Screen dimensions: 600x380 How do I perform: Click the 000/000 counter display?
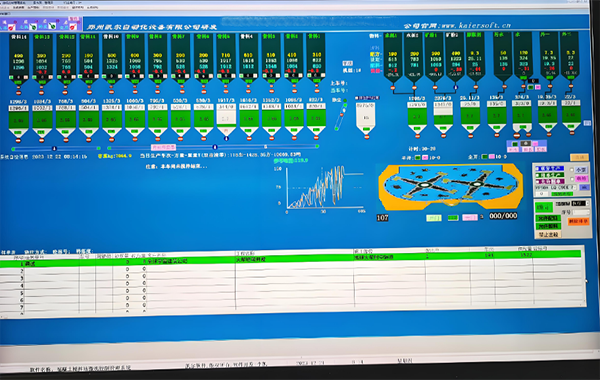coord(503,216)
